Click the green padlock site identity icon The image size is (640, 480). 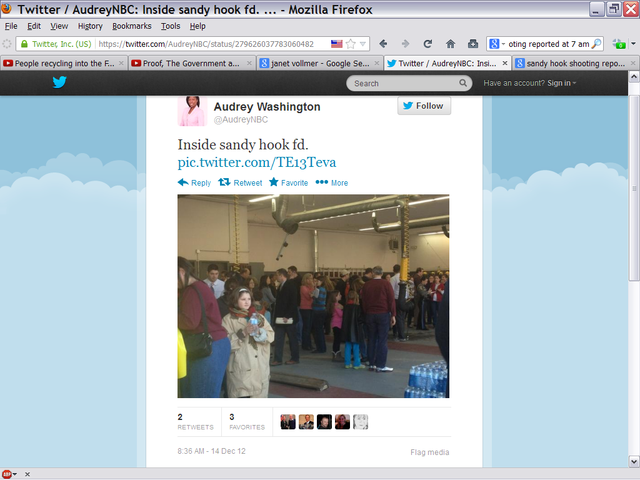[24, 44]
